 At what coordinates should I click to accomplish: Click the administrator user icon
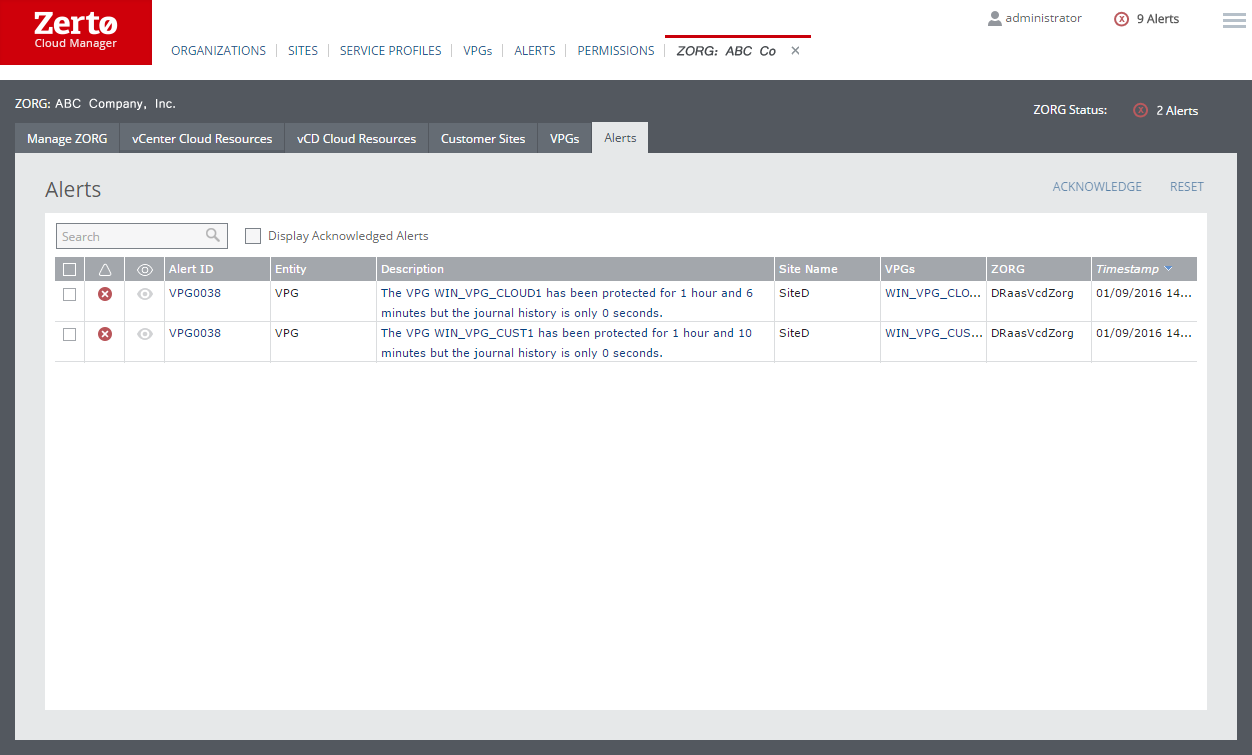click(x=994, y=18)
